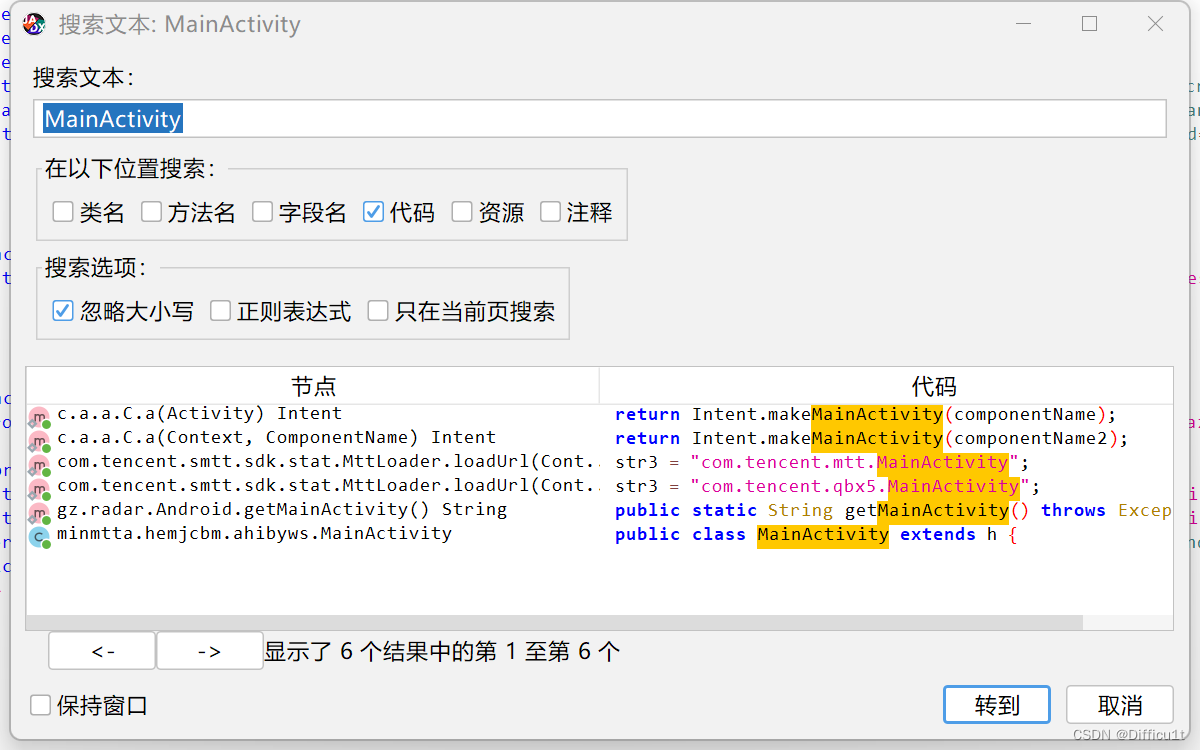Enable the 正则表达式 option

pyautogui.click(x=220, y=311)
